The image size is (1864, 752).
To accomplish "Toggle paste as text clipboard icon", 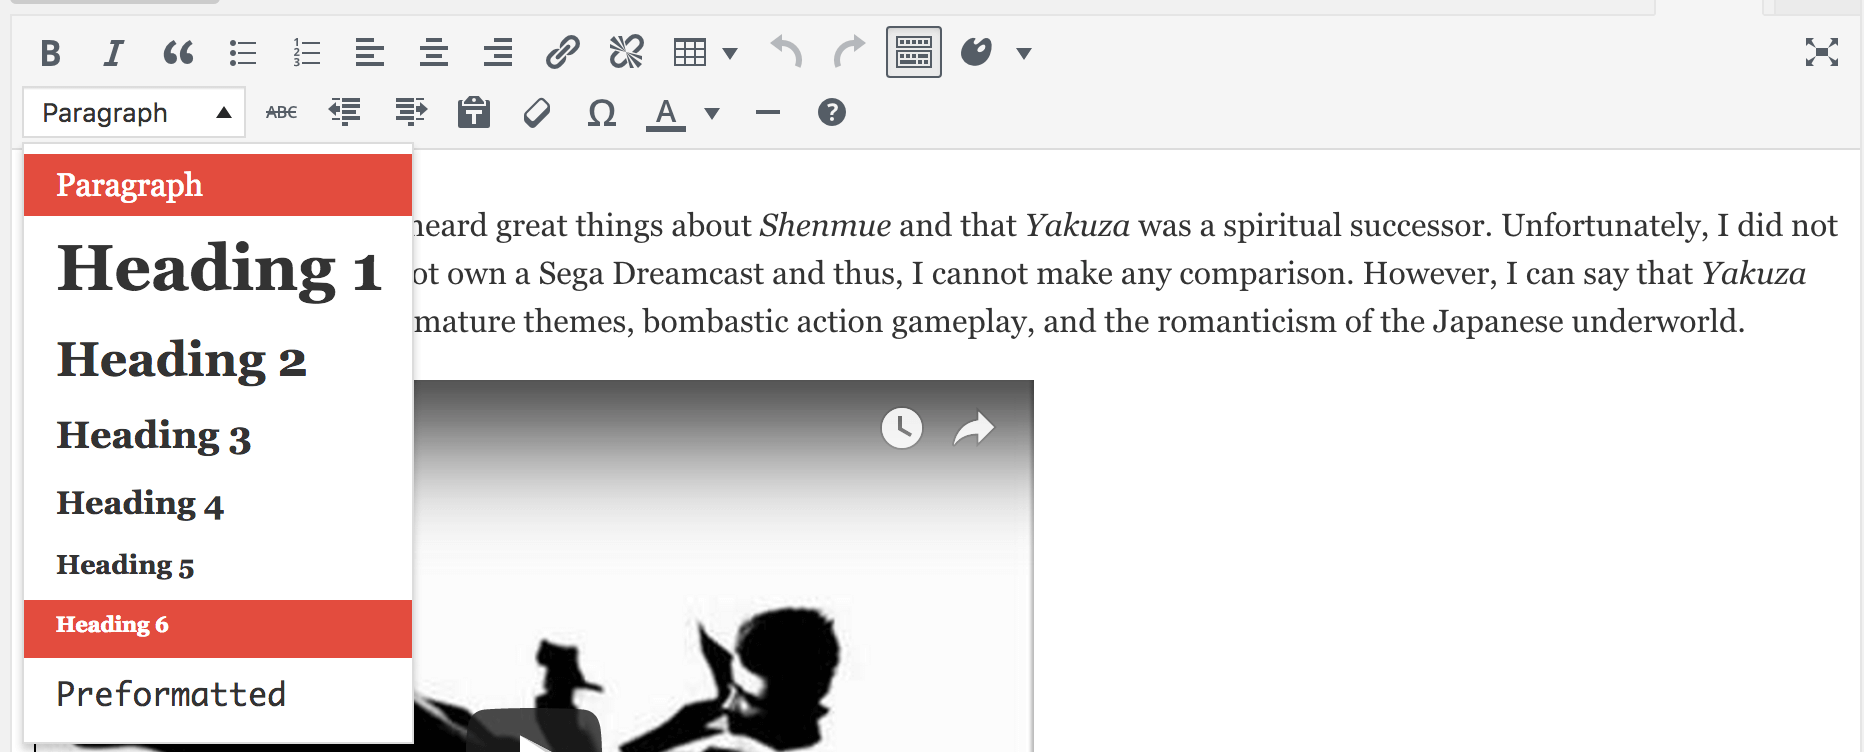I will (474, 112).
